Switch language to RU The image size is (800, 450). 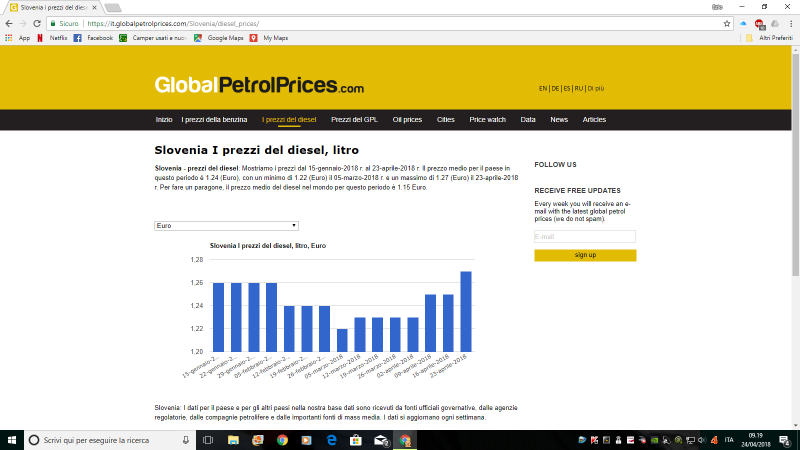pos(579,89)
